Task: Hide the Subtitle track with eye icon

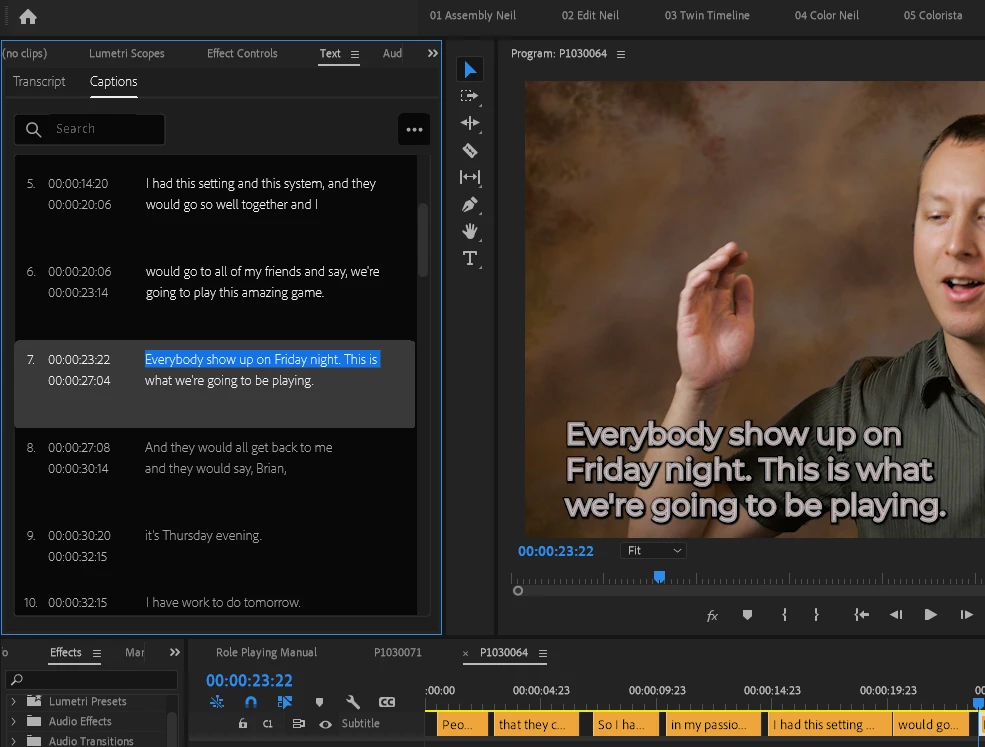Action: point(325,723)
